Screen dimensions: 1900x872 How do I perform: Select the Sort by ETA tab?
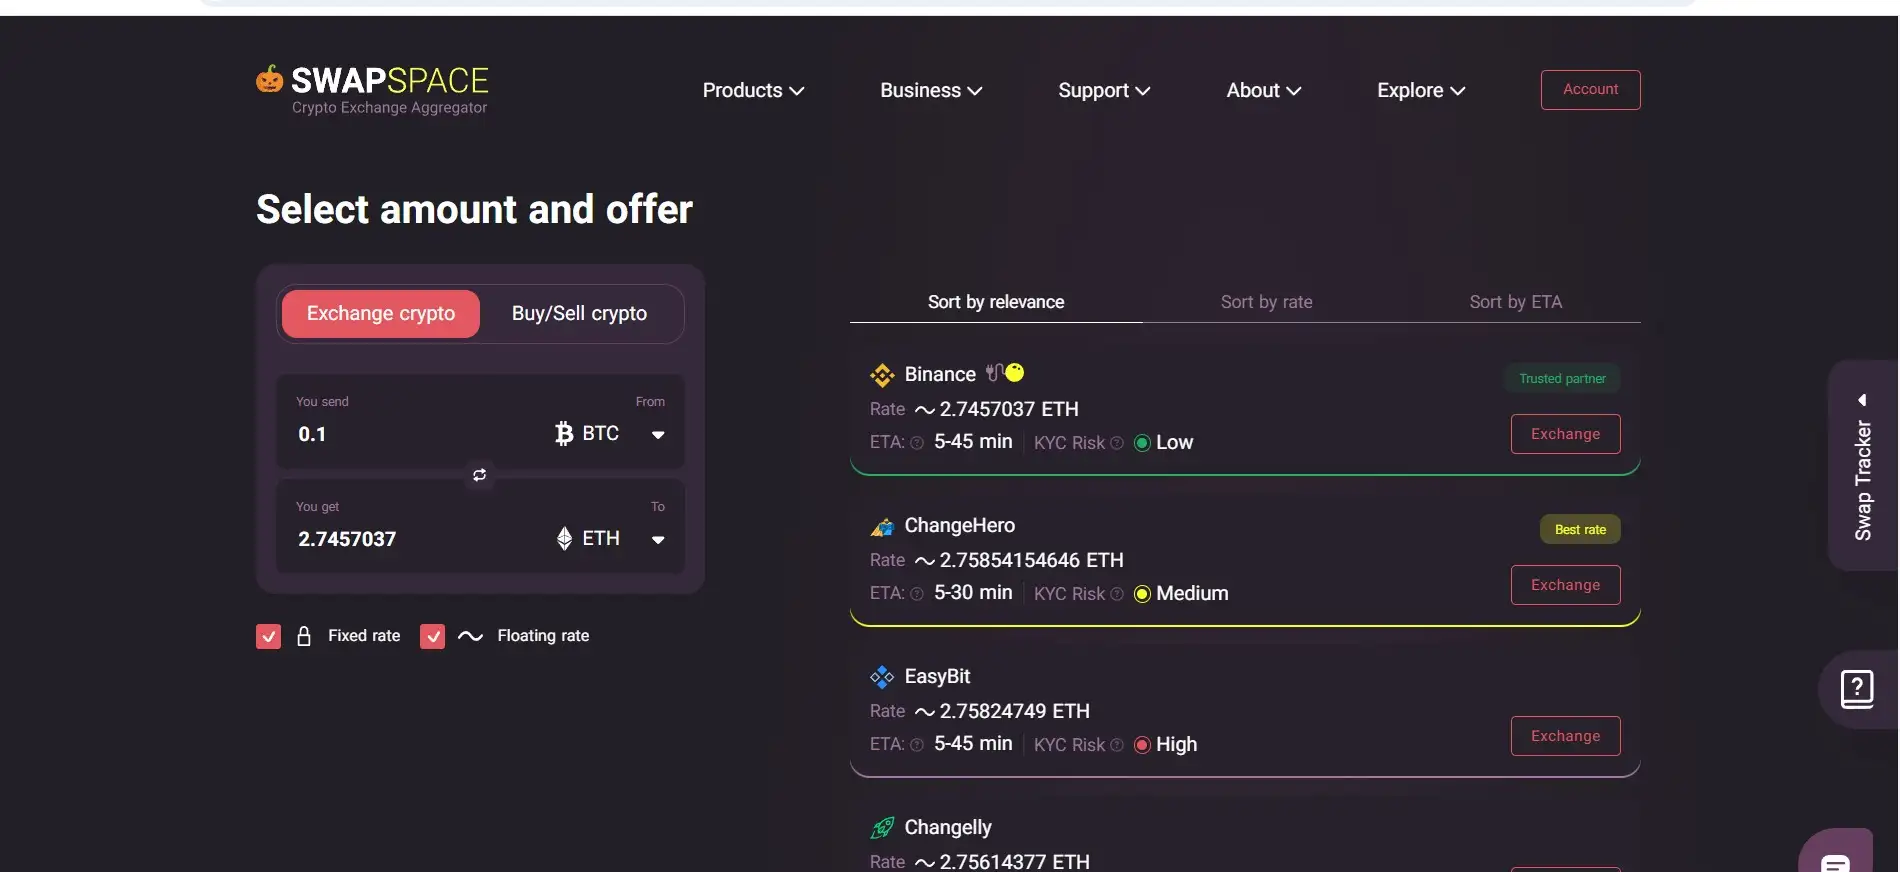[x=1515, y=302]
